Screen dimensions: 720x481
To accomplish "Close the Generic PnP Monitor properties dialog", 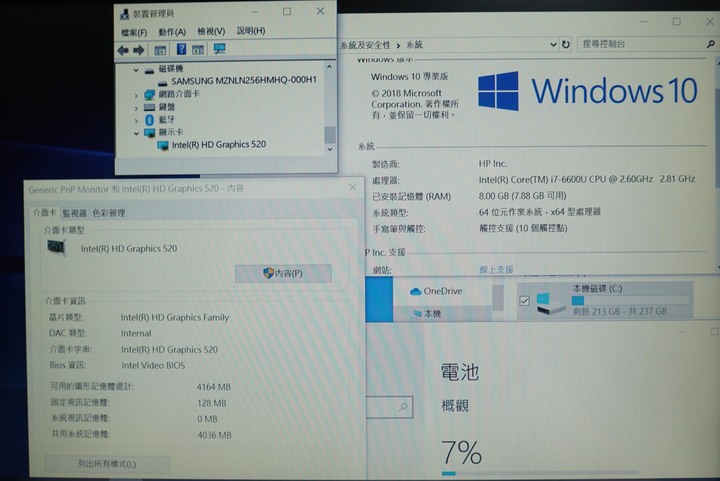I will pyautogui.click(x=353, y=187).
